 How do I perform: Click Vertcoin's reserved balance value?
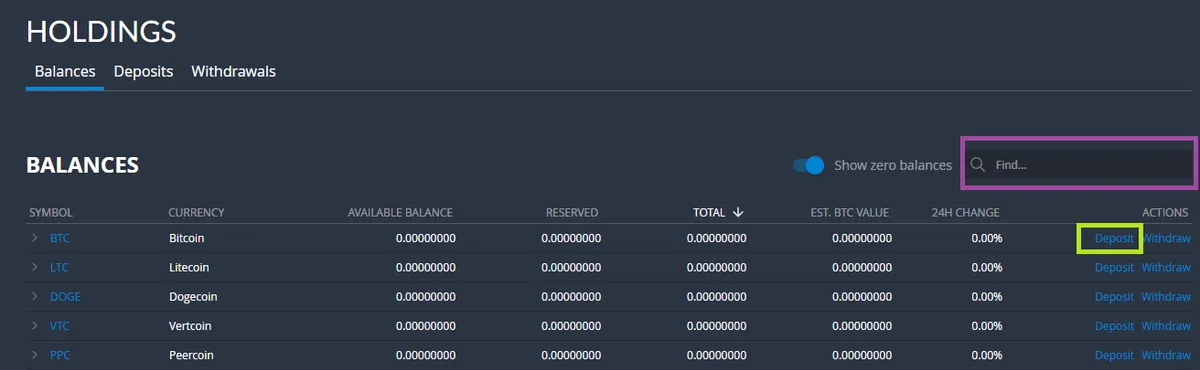[571, 325]
